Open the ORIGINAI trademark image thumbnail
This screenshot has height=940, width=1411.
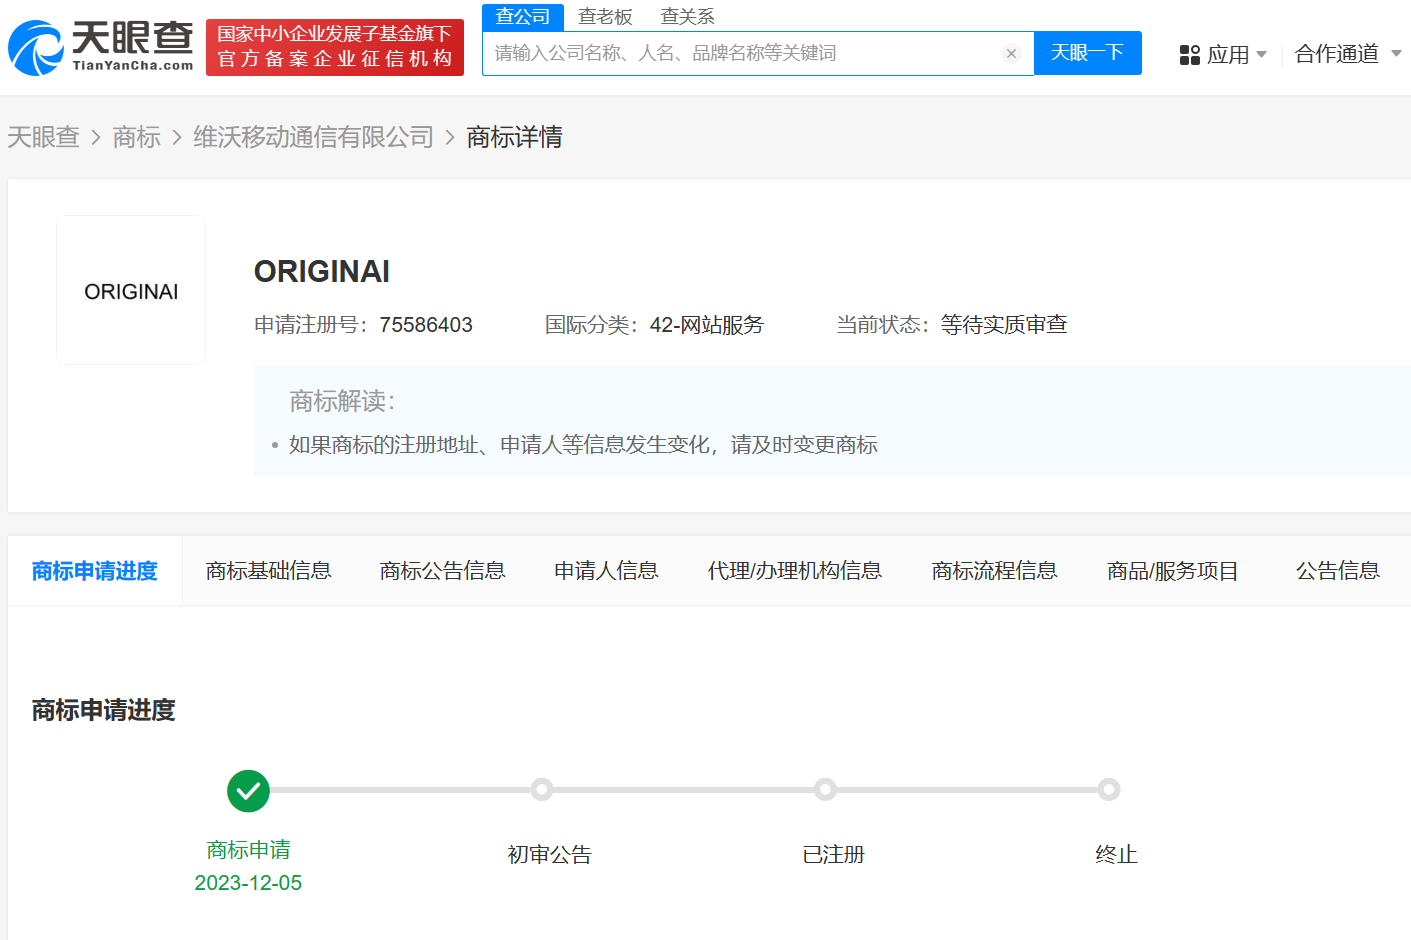[x=131, y=290]
